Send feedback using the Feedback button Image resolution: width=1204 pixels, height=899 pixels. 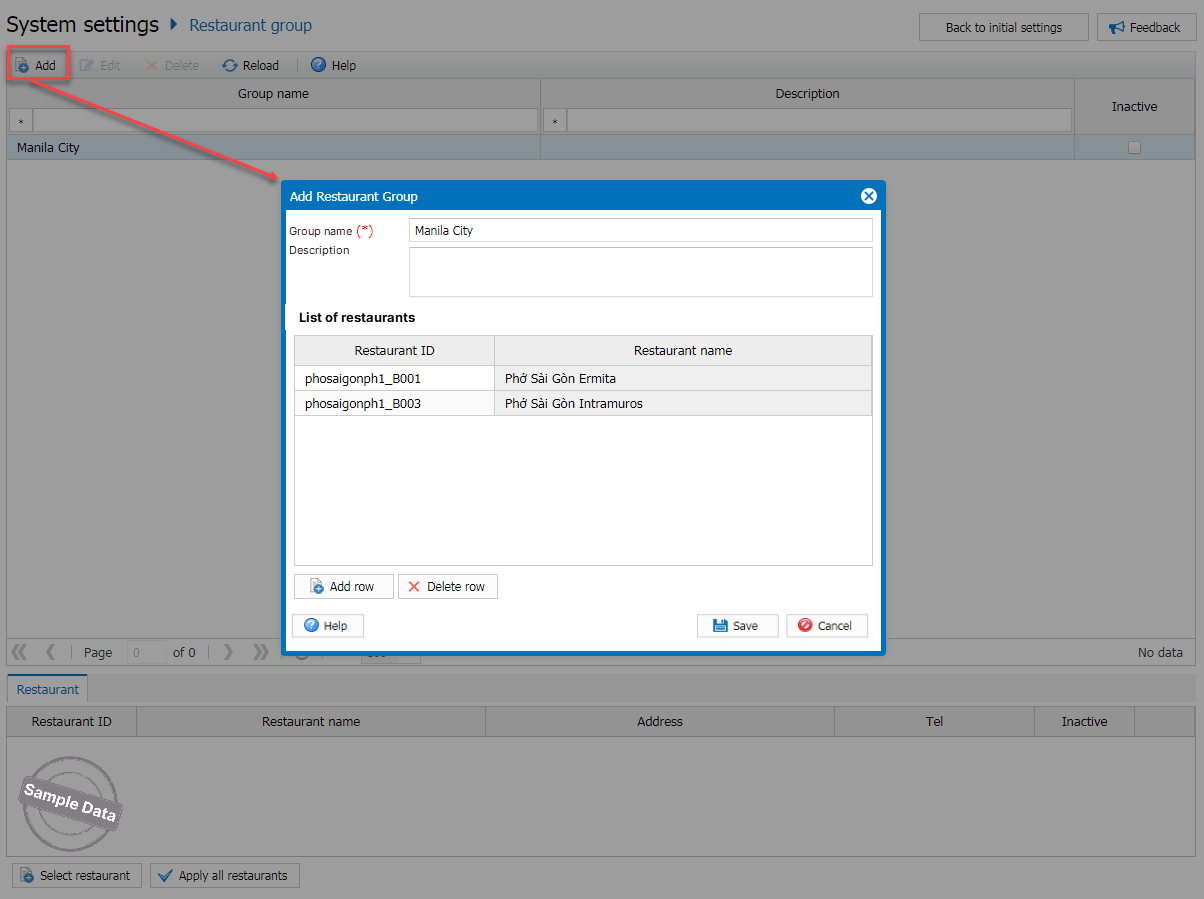pos(1144,28)
